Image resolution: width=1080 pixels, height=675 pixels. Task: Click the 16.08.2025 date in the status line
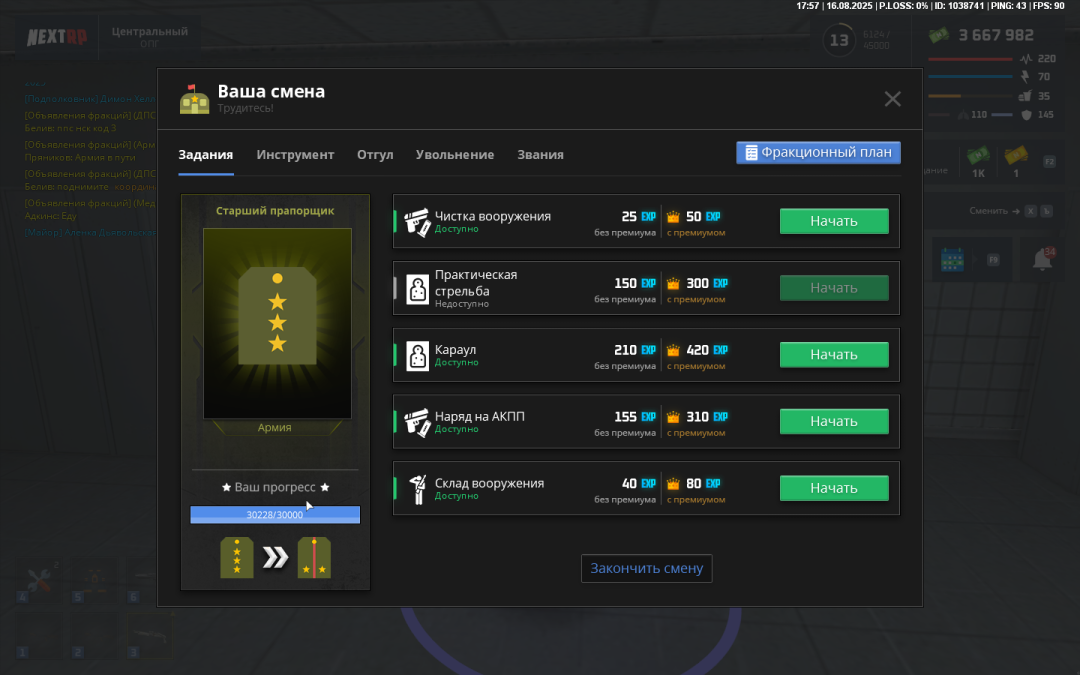click(x=849, y=6)
